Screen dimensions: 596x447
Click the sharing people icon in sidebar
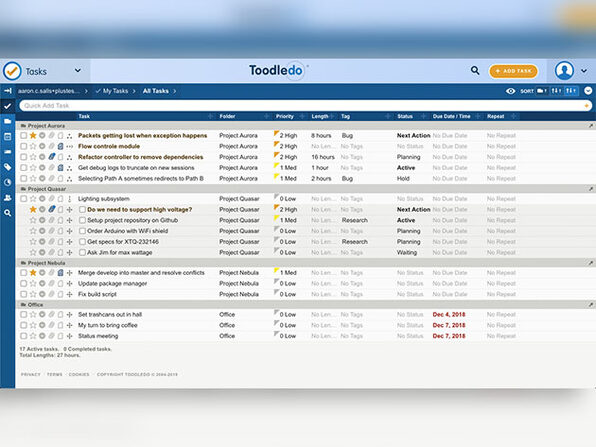[x=8, y=198]
